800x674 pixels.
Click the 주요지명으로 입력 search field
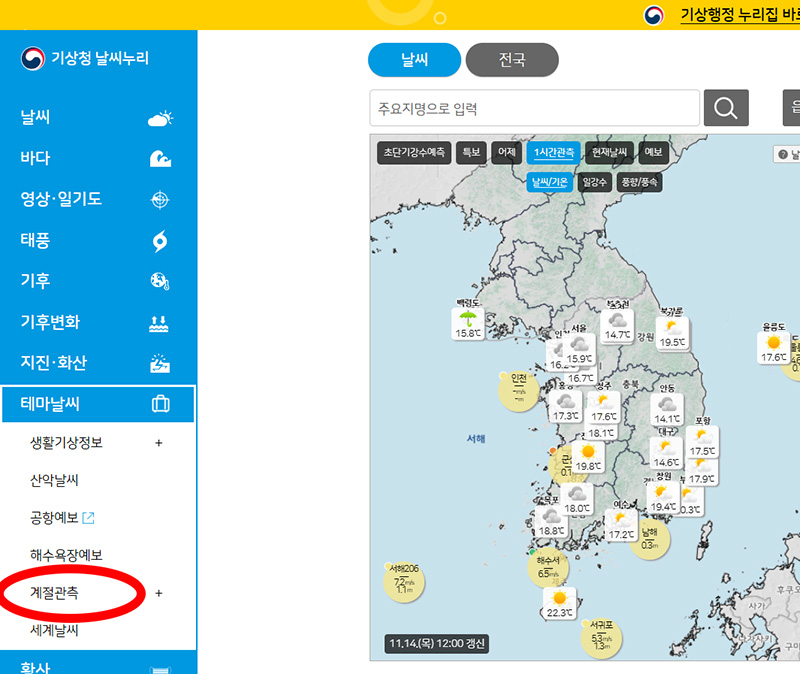pos(534,108)
